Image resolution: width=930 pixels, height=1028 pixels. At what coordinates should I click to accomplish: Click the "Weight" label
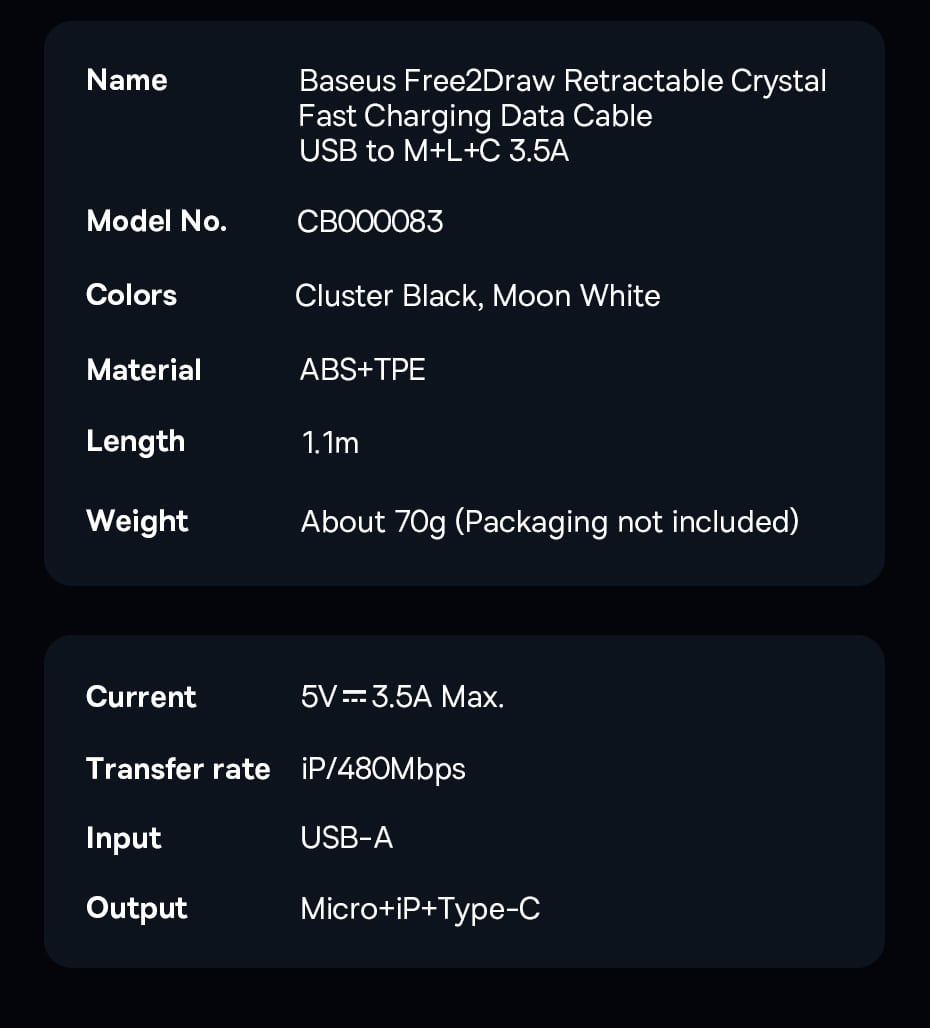(137, 521)
